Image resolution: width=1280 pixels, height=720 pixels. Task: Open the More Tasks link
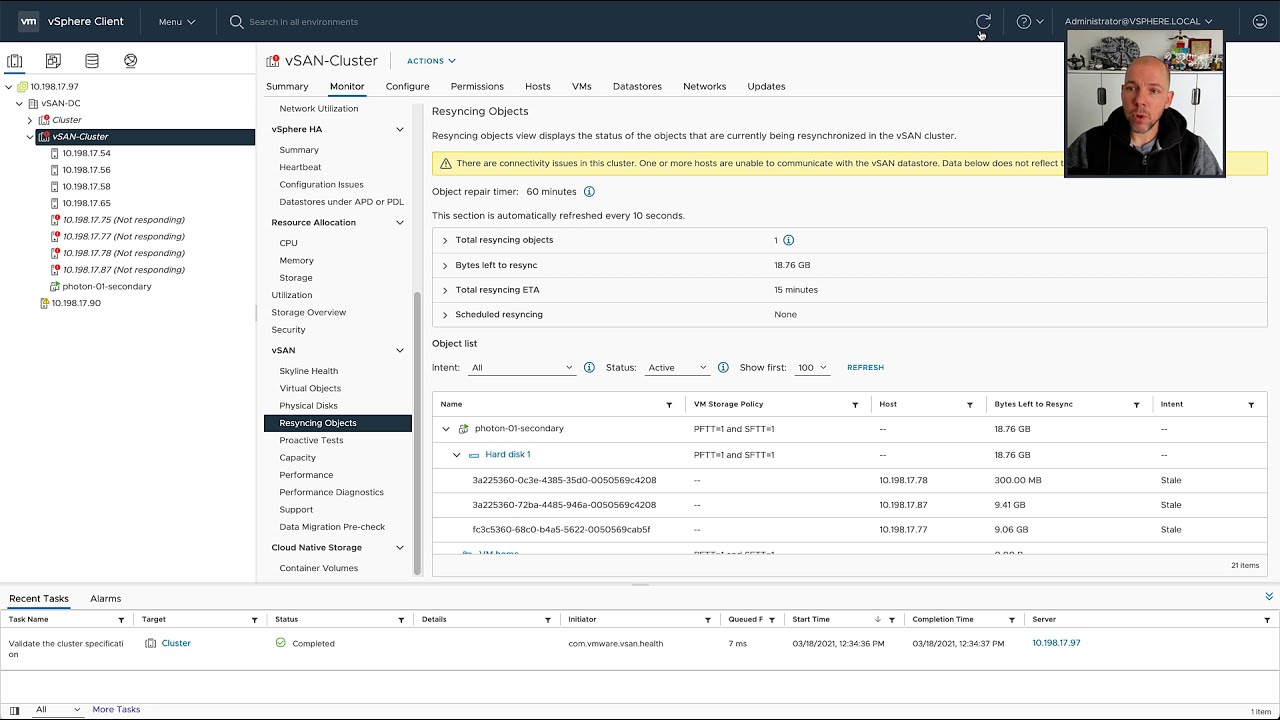point(116,709)
